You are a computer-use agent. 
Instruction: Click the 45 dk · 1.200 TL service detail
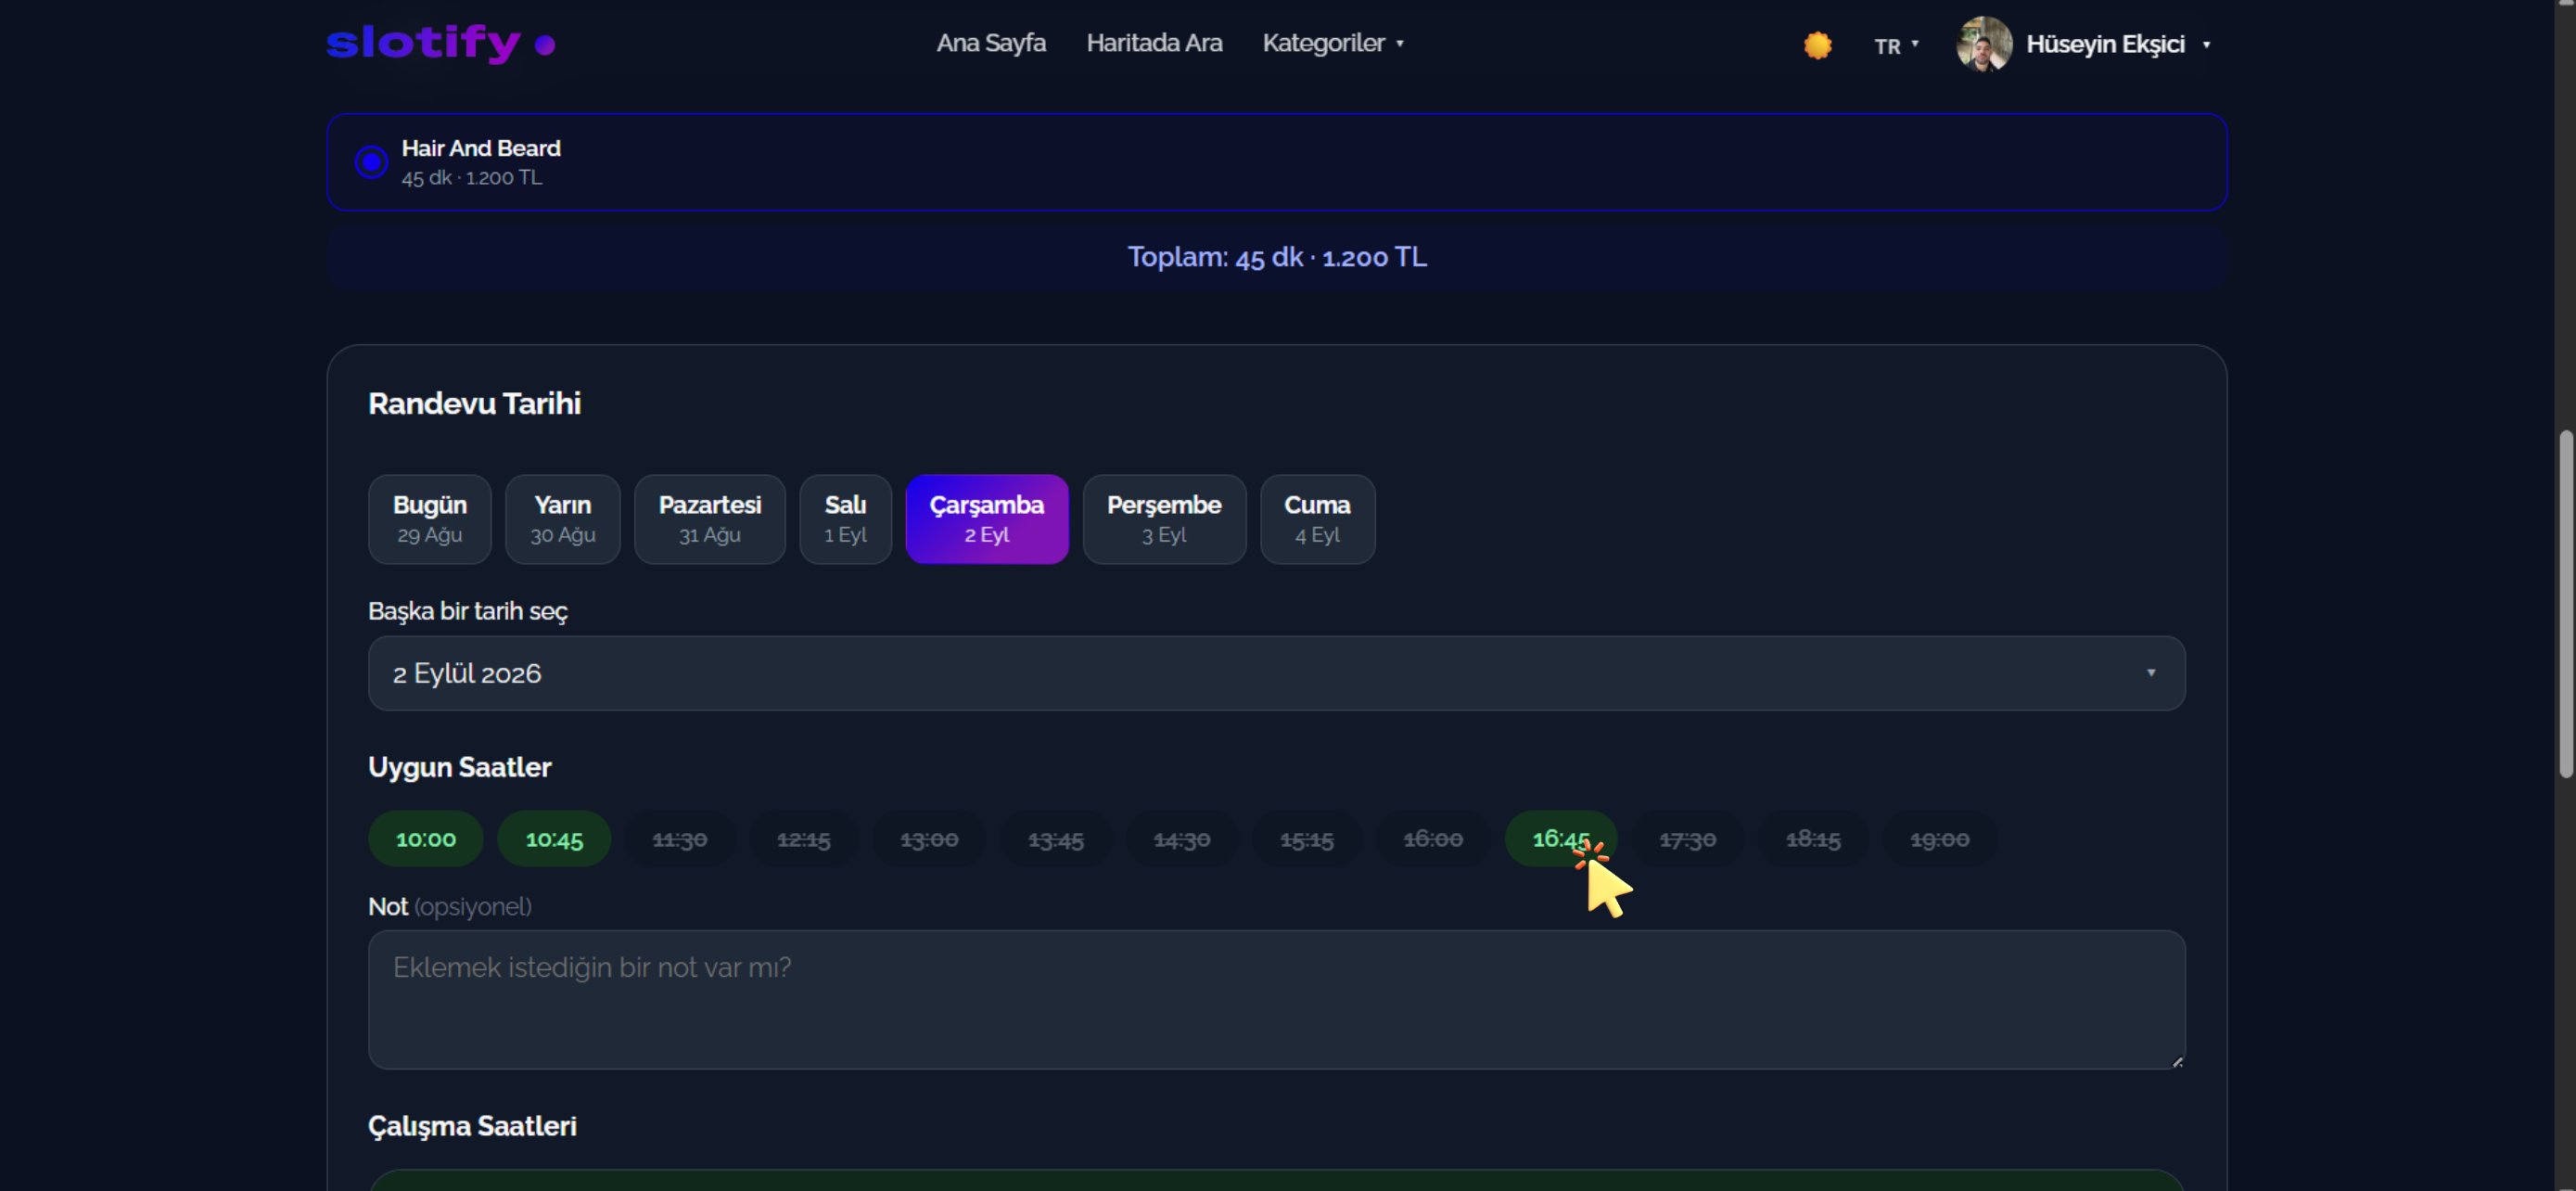click(472, 177)
